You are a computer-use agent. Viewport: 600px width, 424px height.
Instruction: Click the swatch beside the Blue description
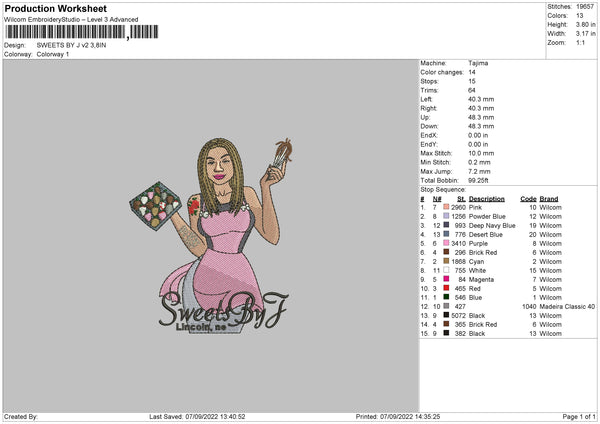click(446, 297)
